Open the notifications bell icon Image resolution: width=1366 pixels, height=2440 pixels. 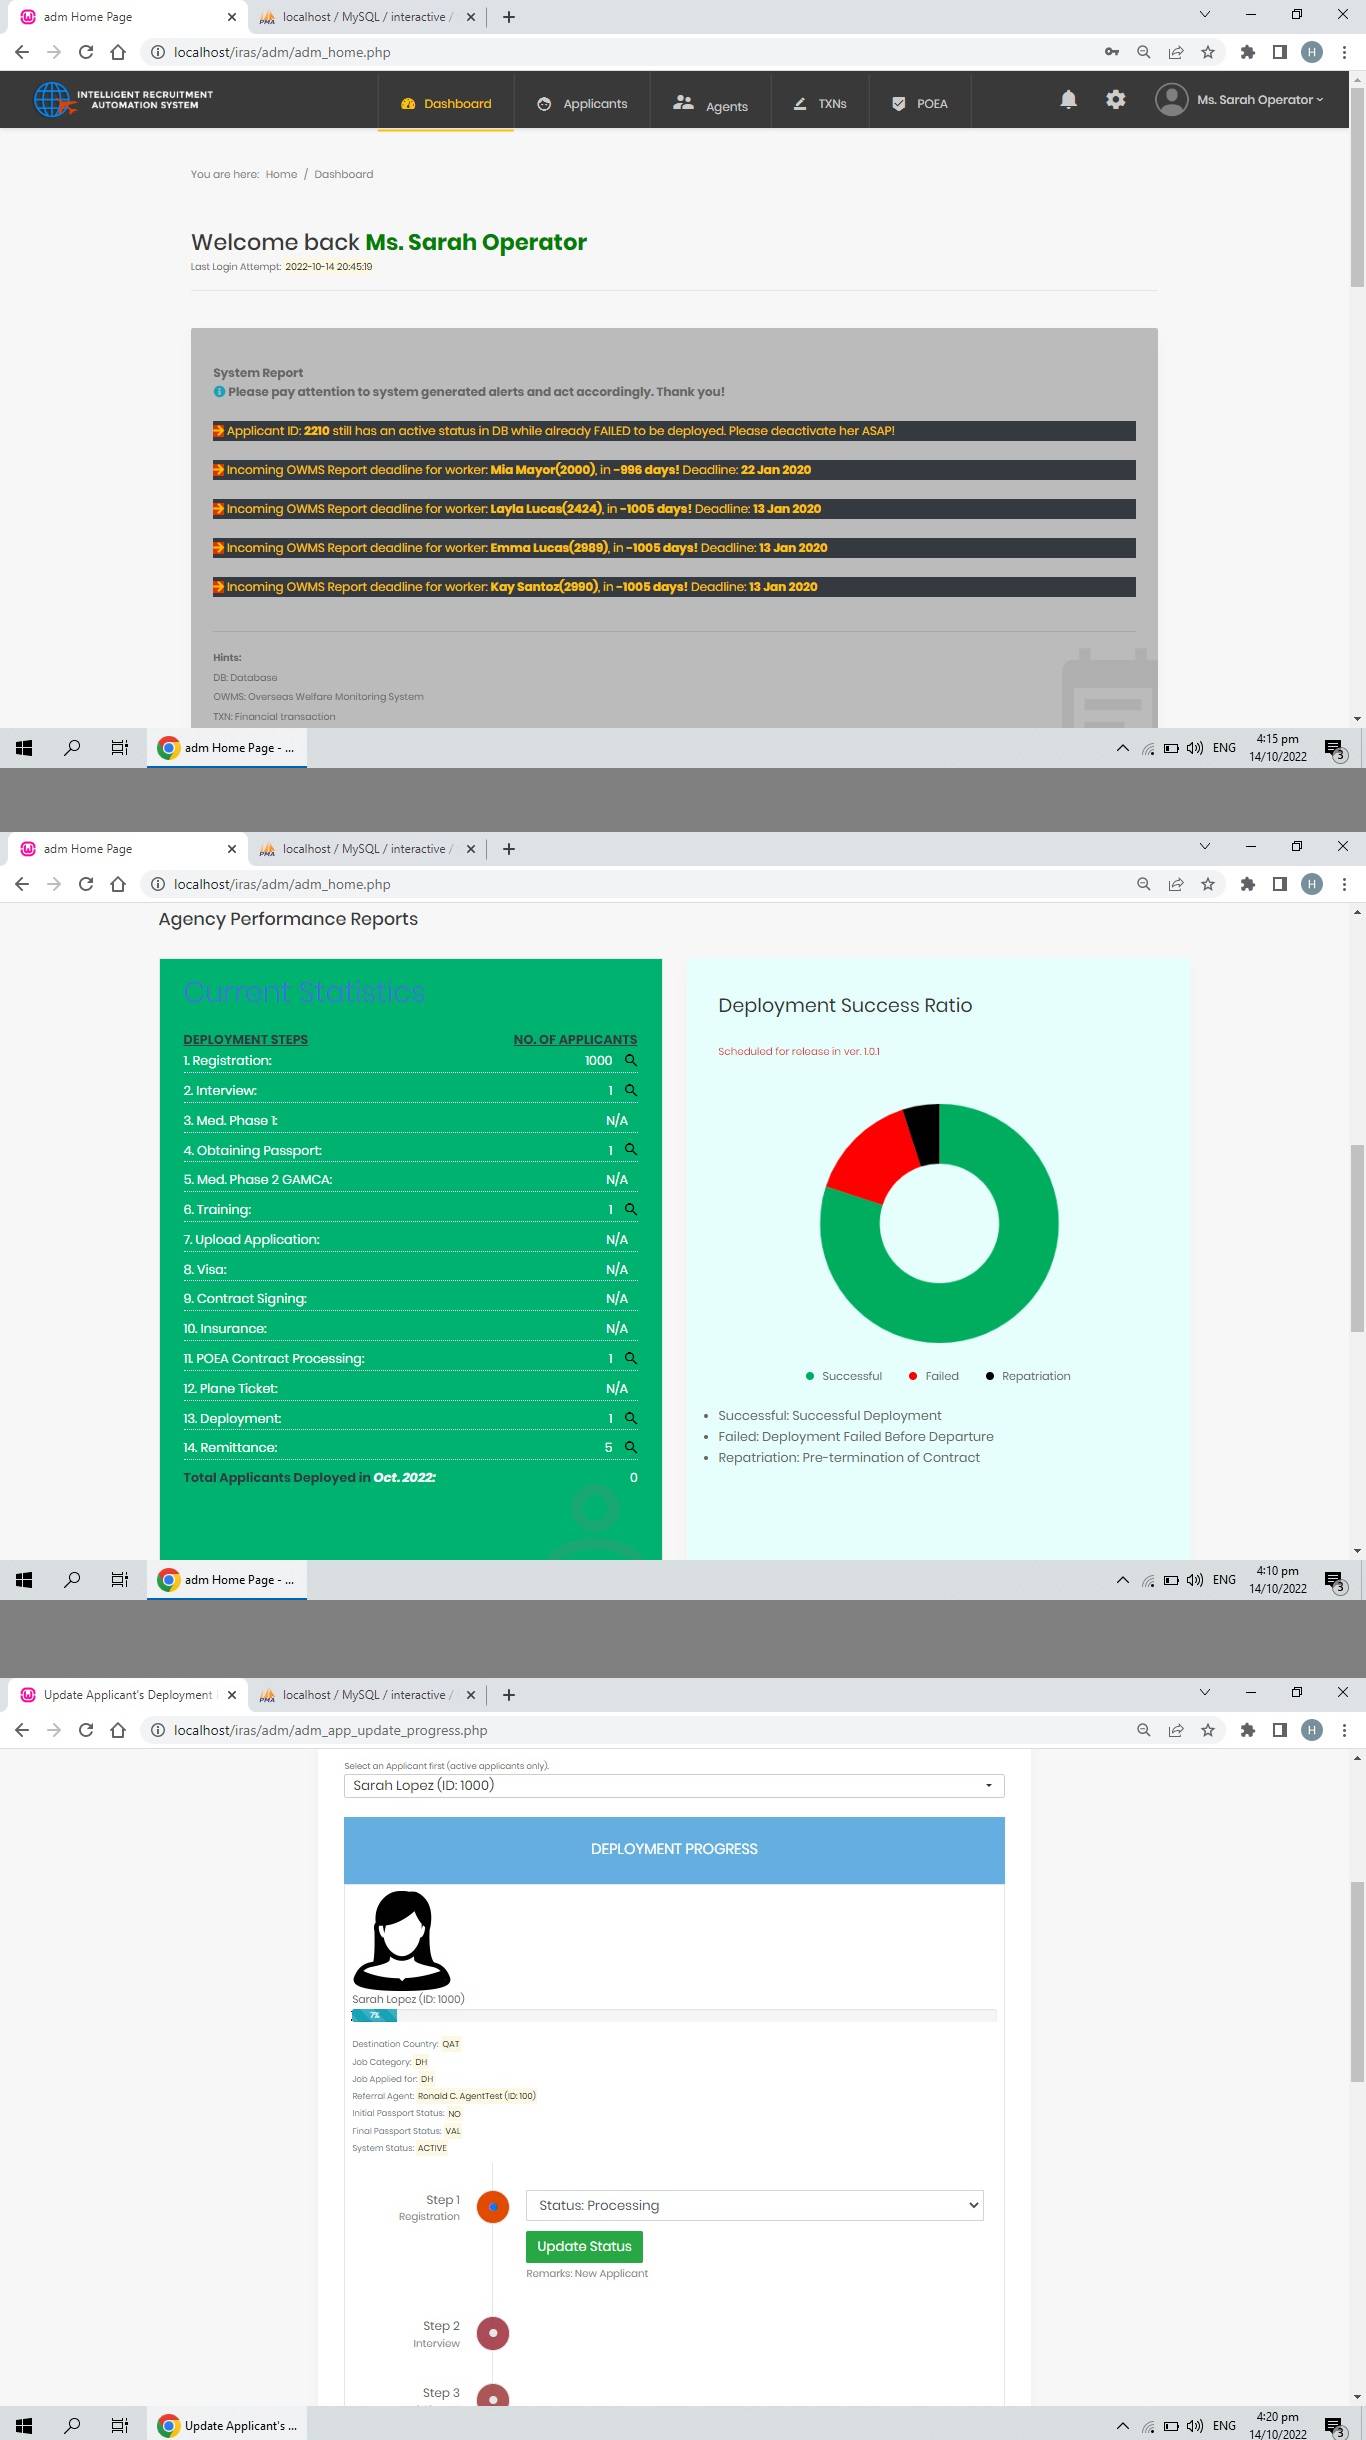pyautogui.click(x=1068, y=100)
